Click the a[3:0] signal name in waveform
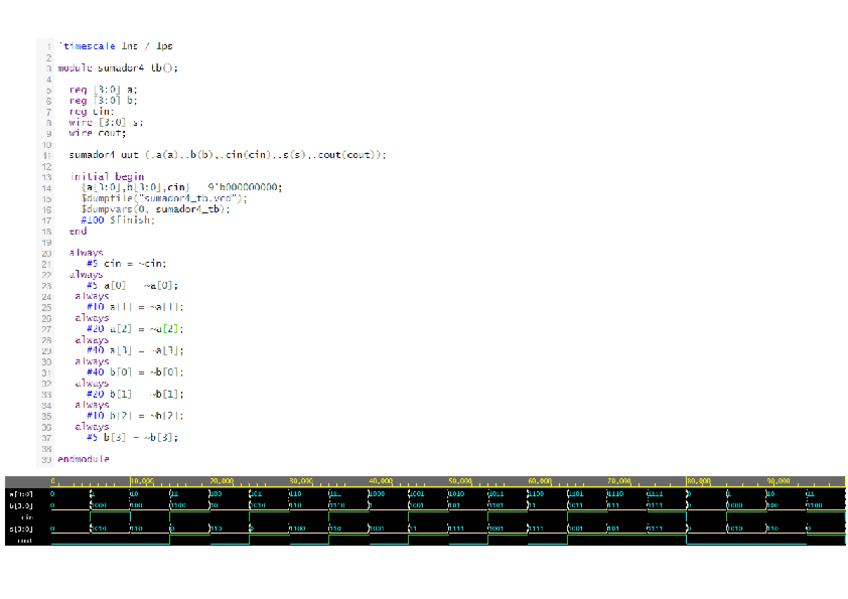This screenshot has height=599, width=848. click(20, 493)
